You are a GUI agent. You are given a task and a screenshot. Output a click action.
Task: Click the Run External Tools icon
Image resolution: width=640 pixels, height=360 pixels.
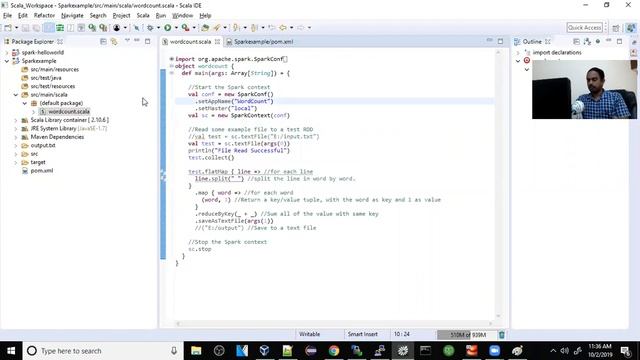pos(185,28)
